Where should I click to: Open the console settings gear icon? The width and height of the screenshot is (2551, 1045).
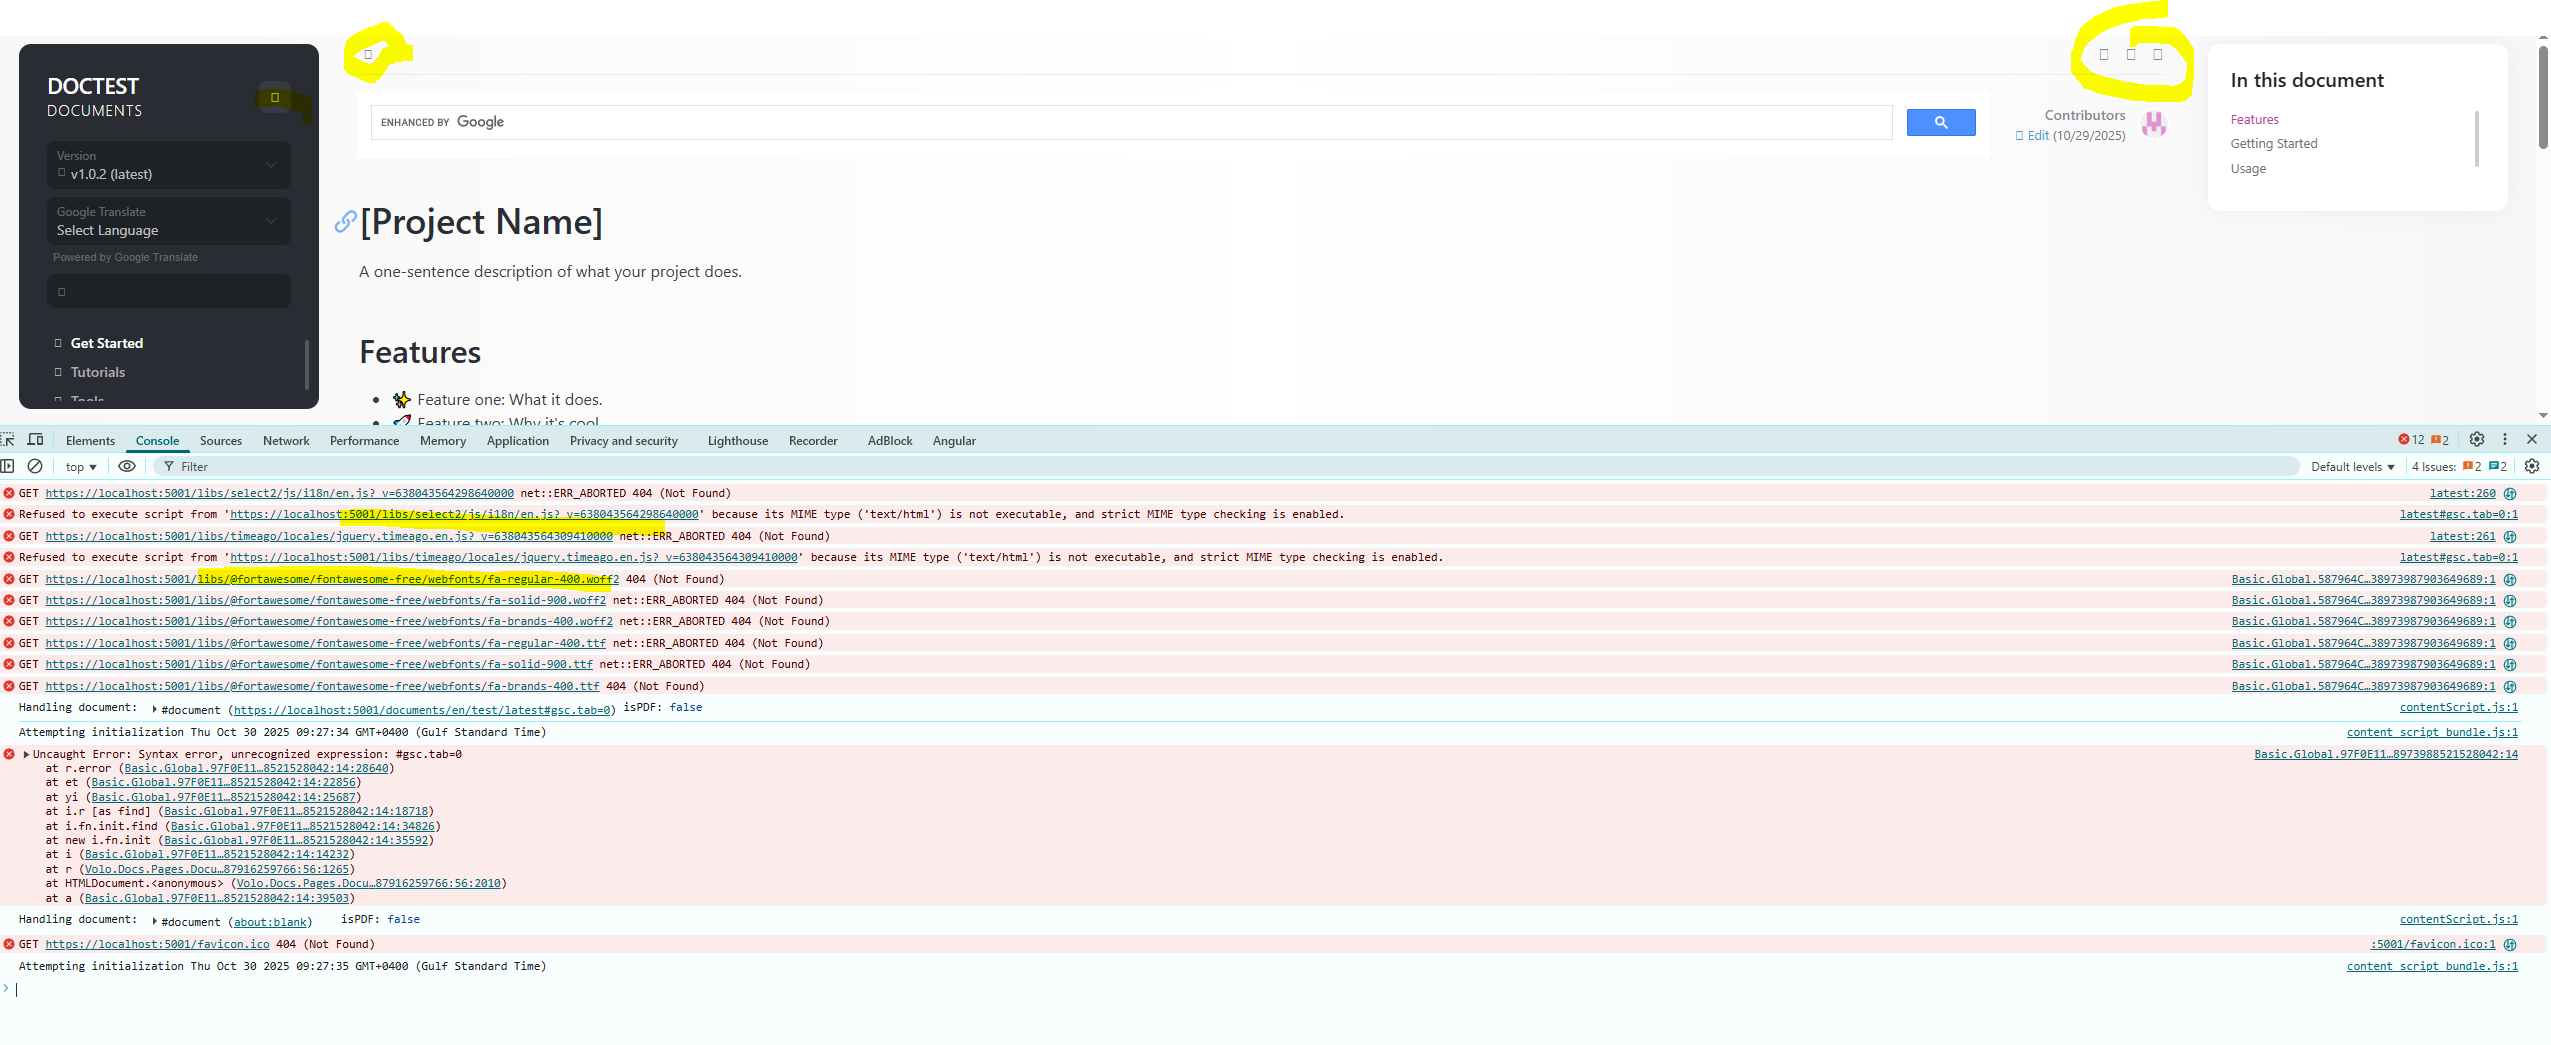click(2531, 466)
